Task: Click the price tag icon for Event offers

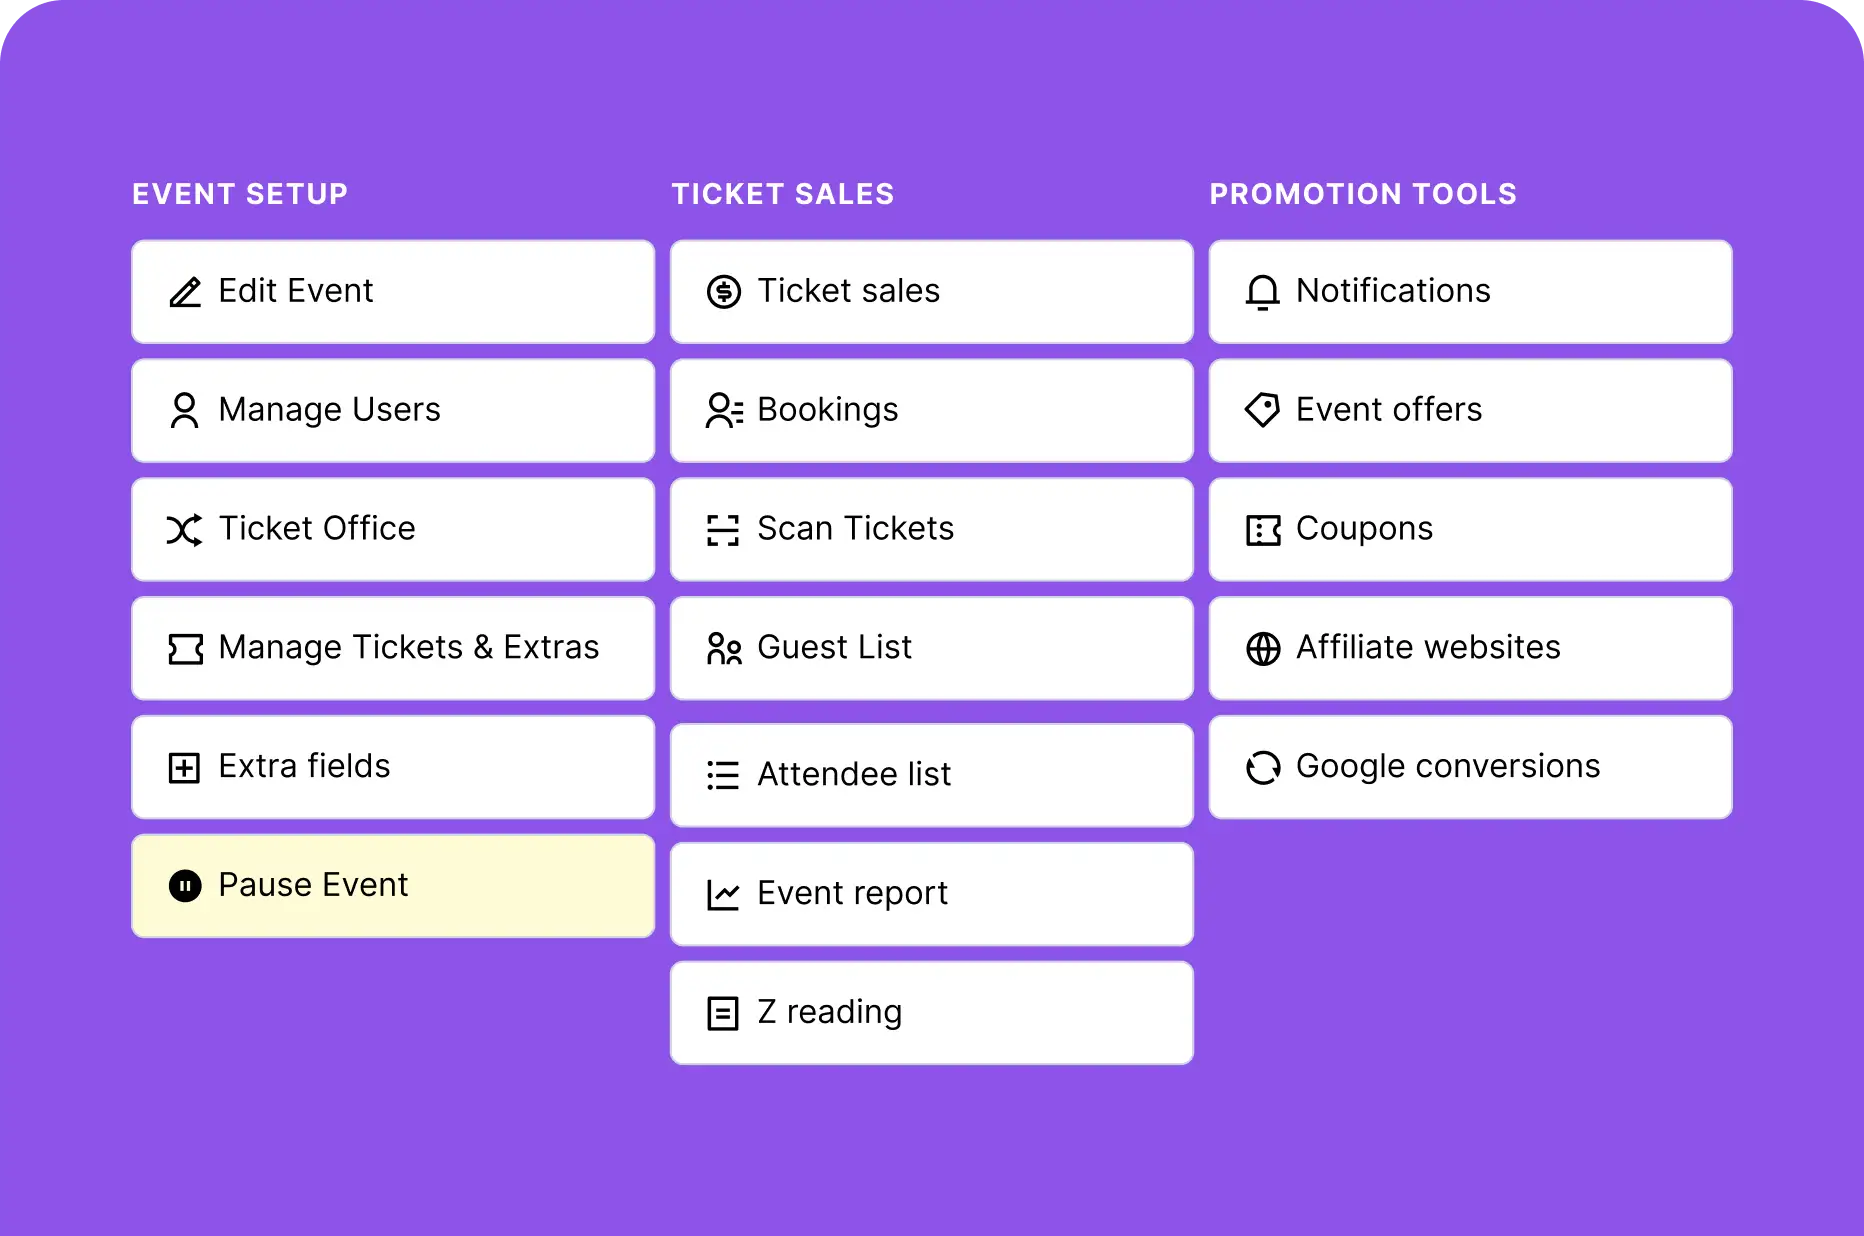Action: click(x=1262, y=410)
